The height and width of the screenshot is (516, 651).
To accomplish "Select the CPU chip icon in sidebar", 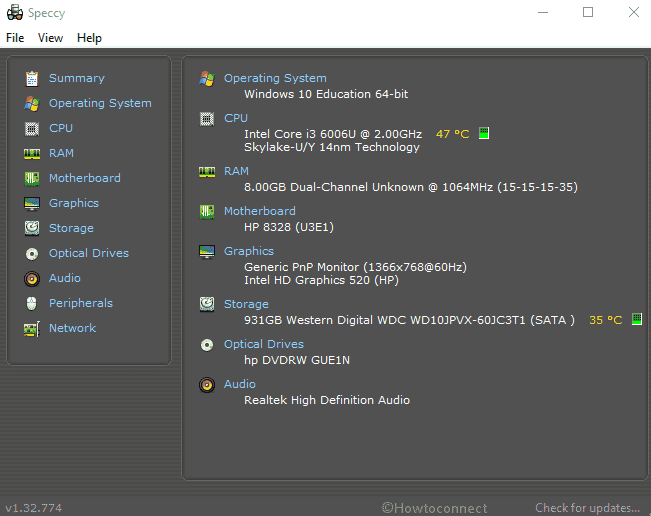I will click(x=32, y=129).
